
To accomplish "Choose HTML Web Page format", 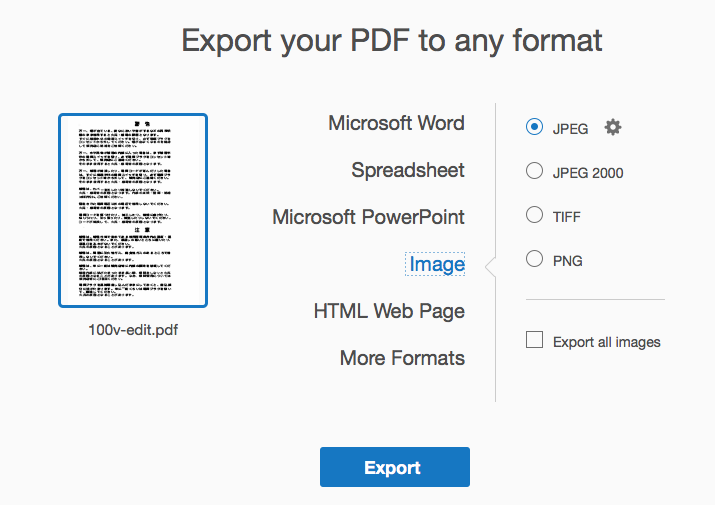I will pos(389,311).
